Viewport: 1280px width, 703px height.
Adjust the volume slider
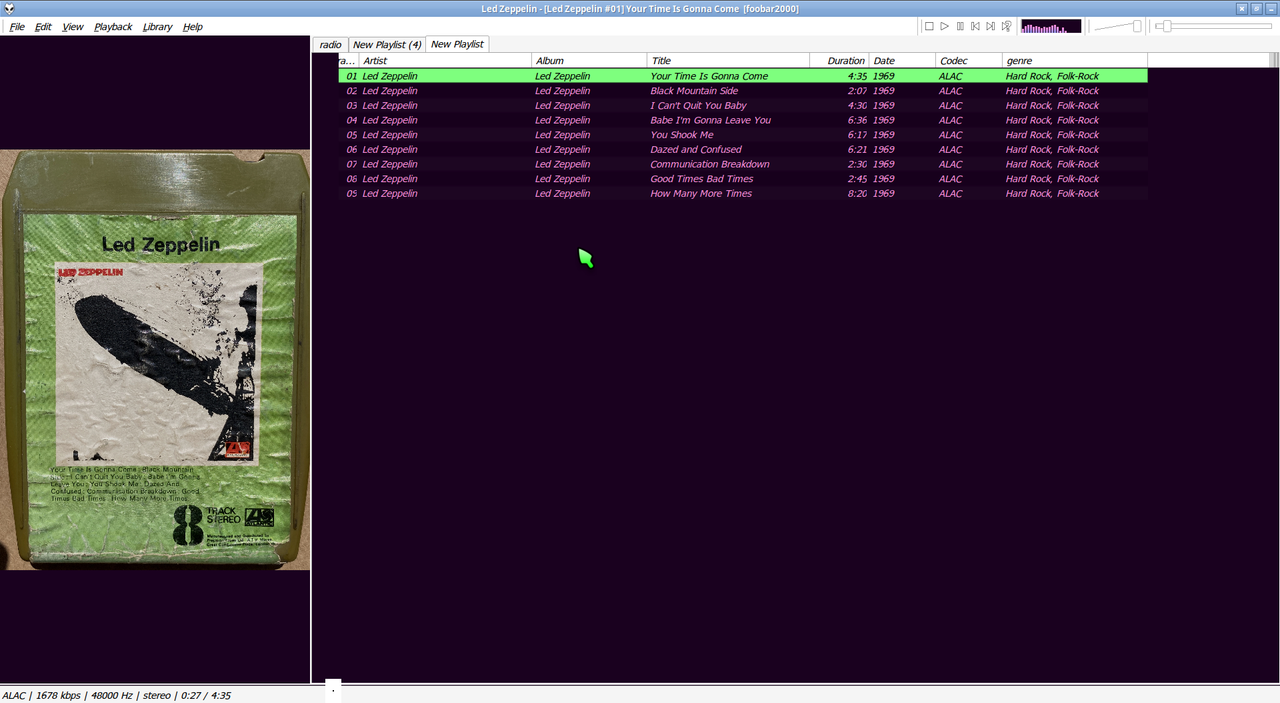tap(1118, 27)
